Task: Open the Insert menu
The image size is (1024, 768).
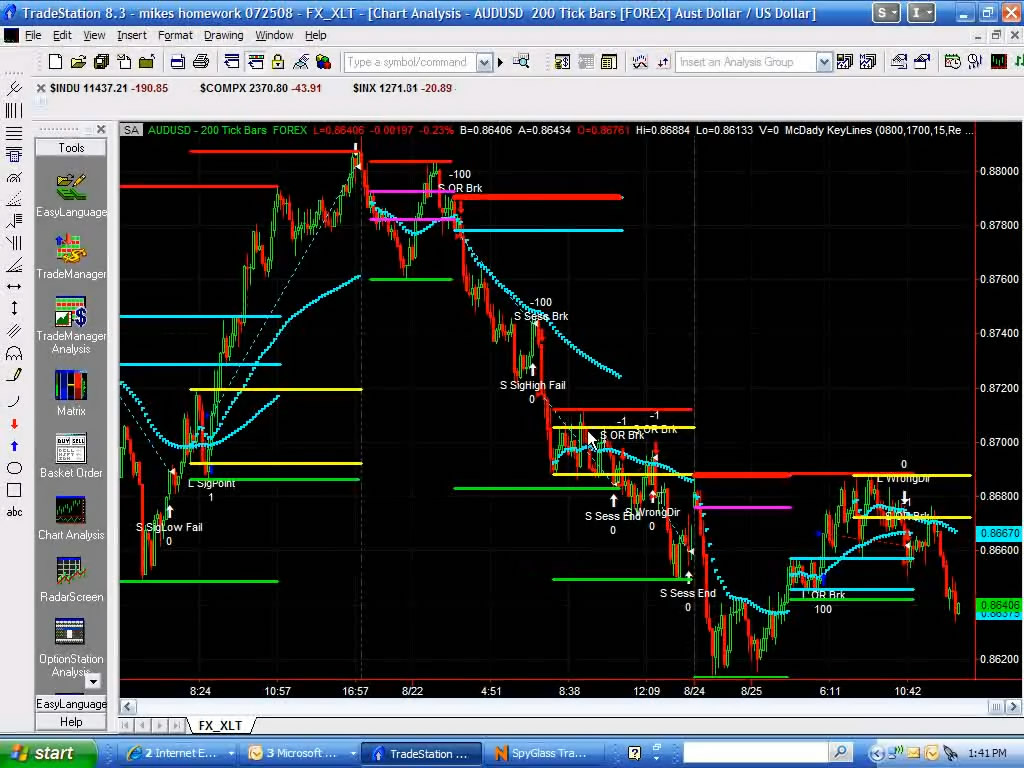Action: click(132, 35)
